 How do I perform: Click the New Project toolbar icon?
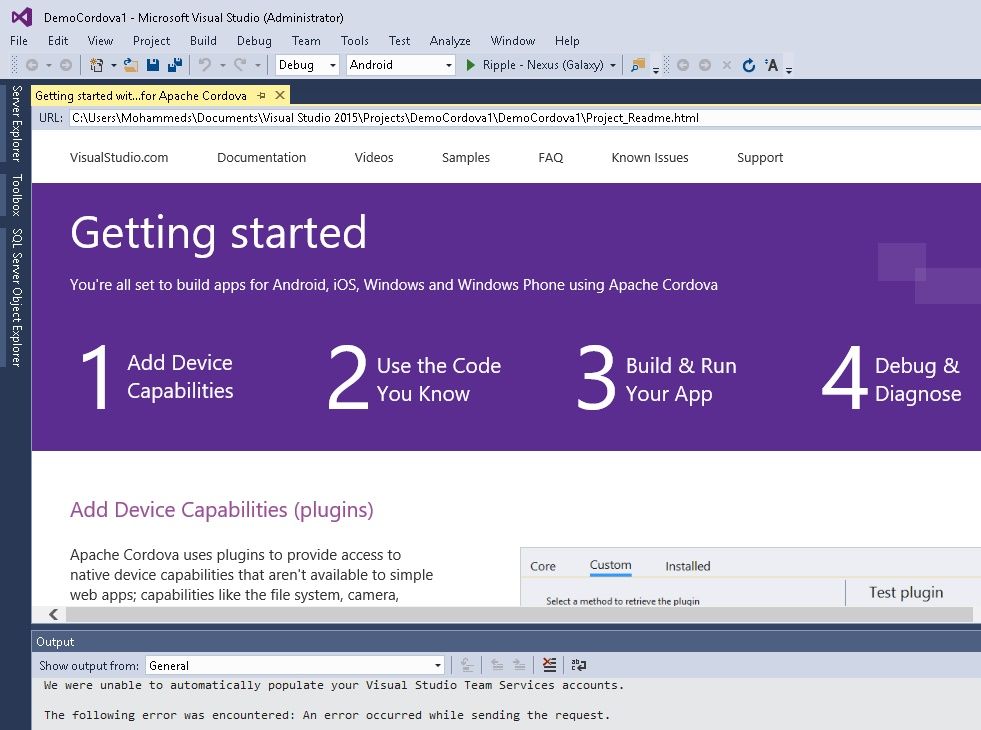pos(97,65)
